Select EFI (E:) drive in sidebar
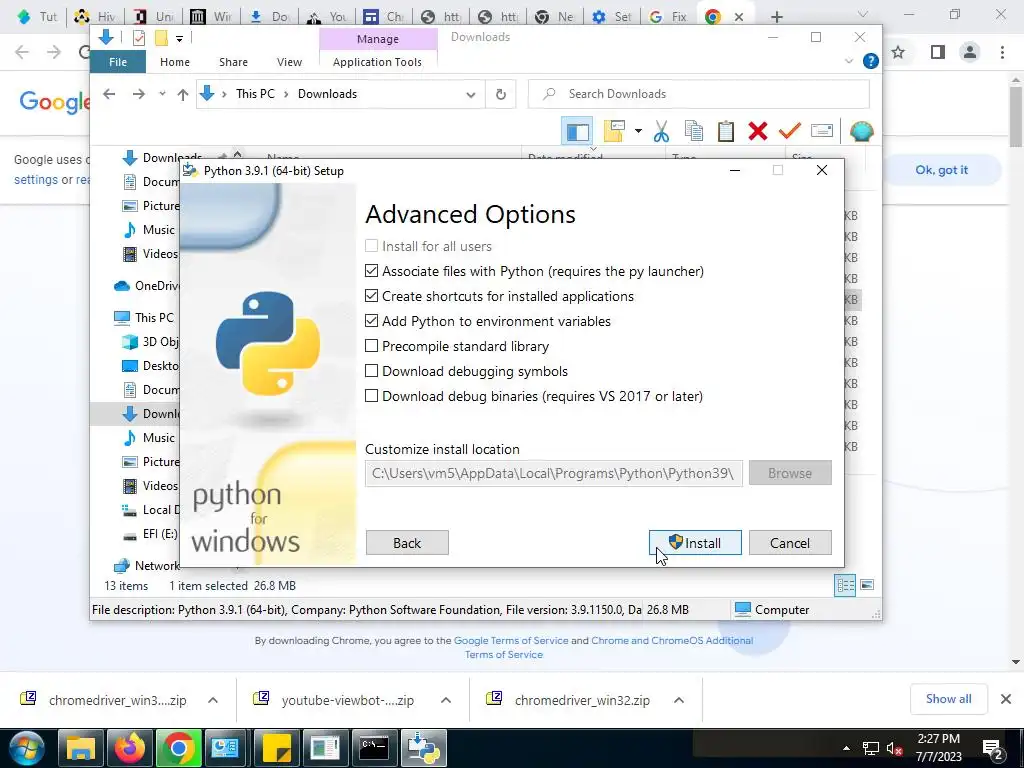The height and width of the screenshot is (768, 1024). (150, 534)
